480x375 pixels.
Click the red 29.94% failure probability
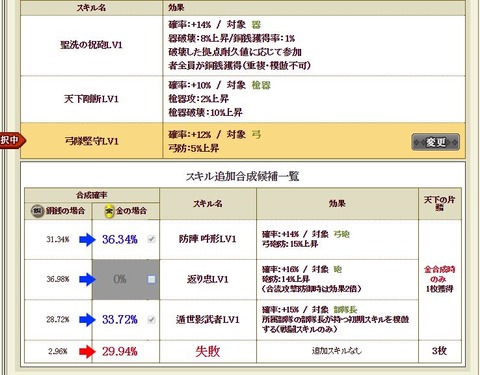tap(120, 351)
